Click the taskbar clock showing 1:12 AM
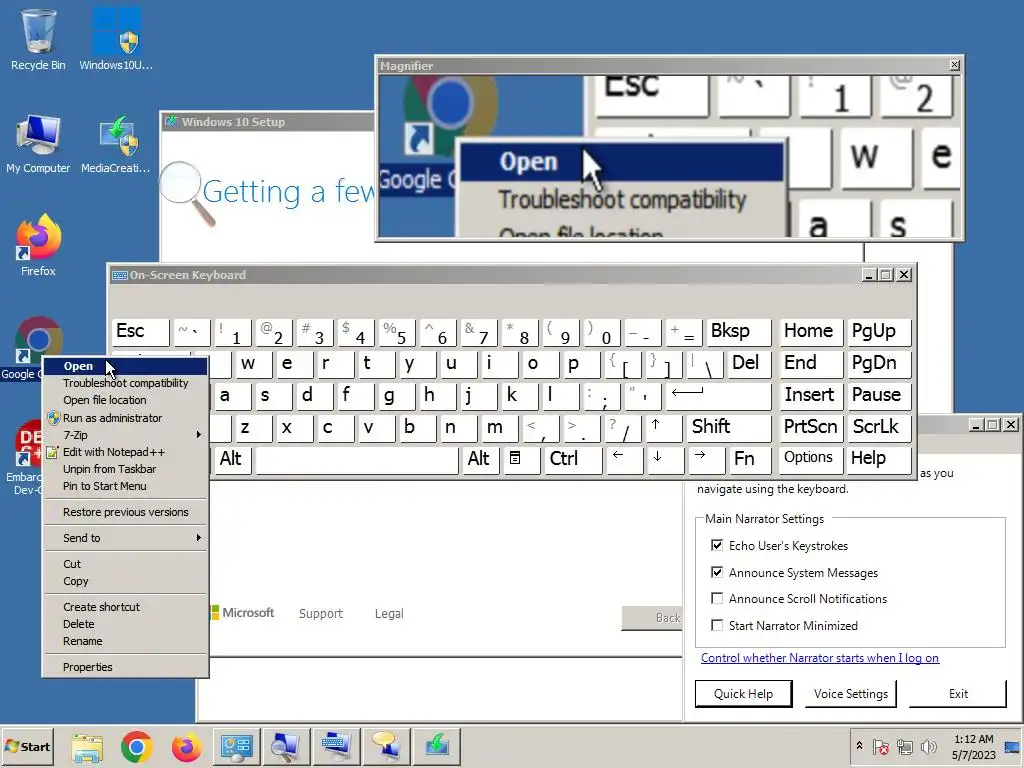This screenshot has width=1024, height=768. 974,747
